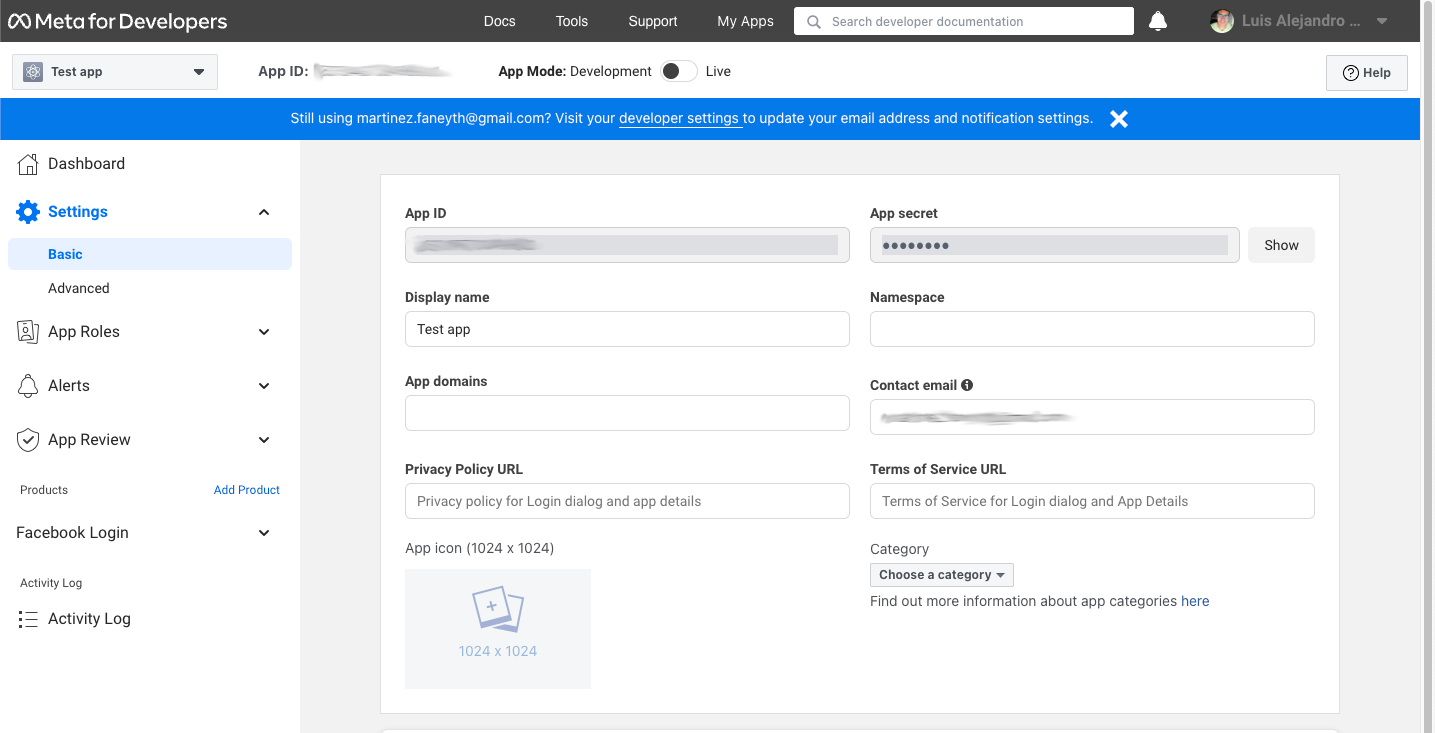Click the Display name field

pos(627,329)
